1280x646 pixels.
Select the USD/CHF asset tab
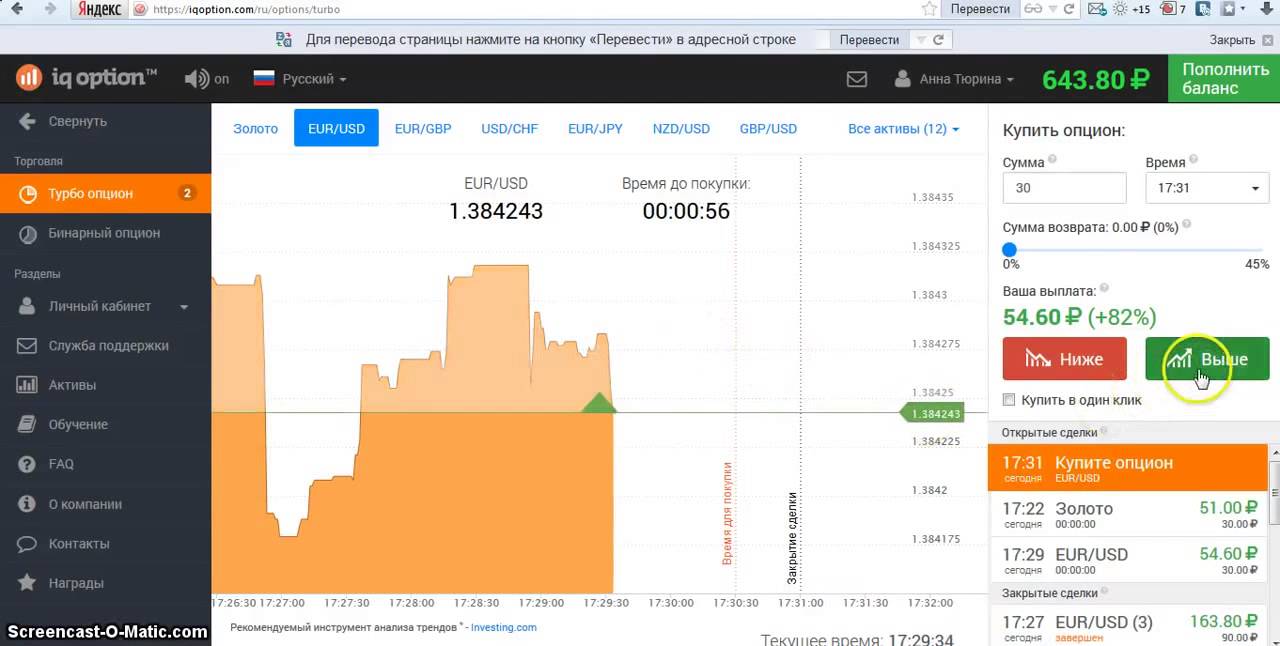coord(510,128)
